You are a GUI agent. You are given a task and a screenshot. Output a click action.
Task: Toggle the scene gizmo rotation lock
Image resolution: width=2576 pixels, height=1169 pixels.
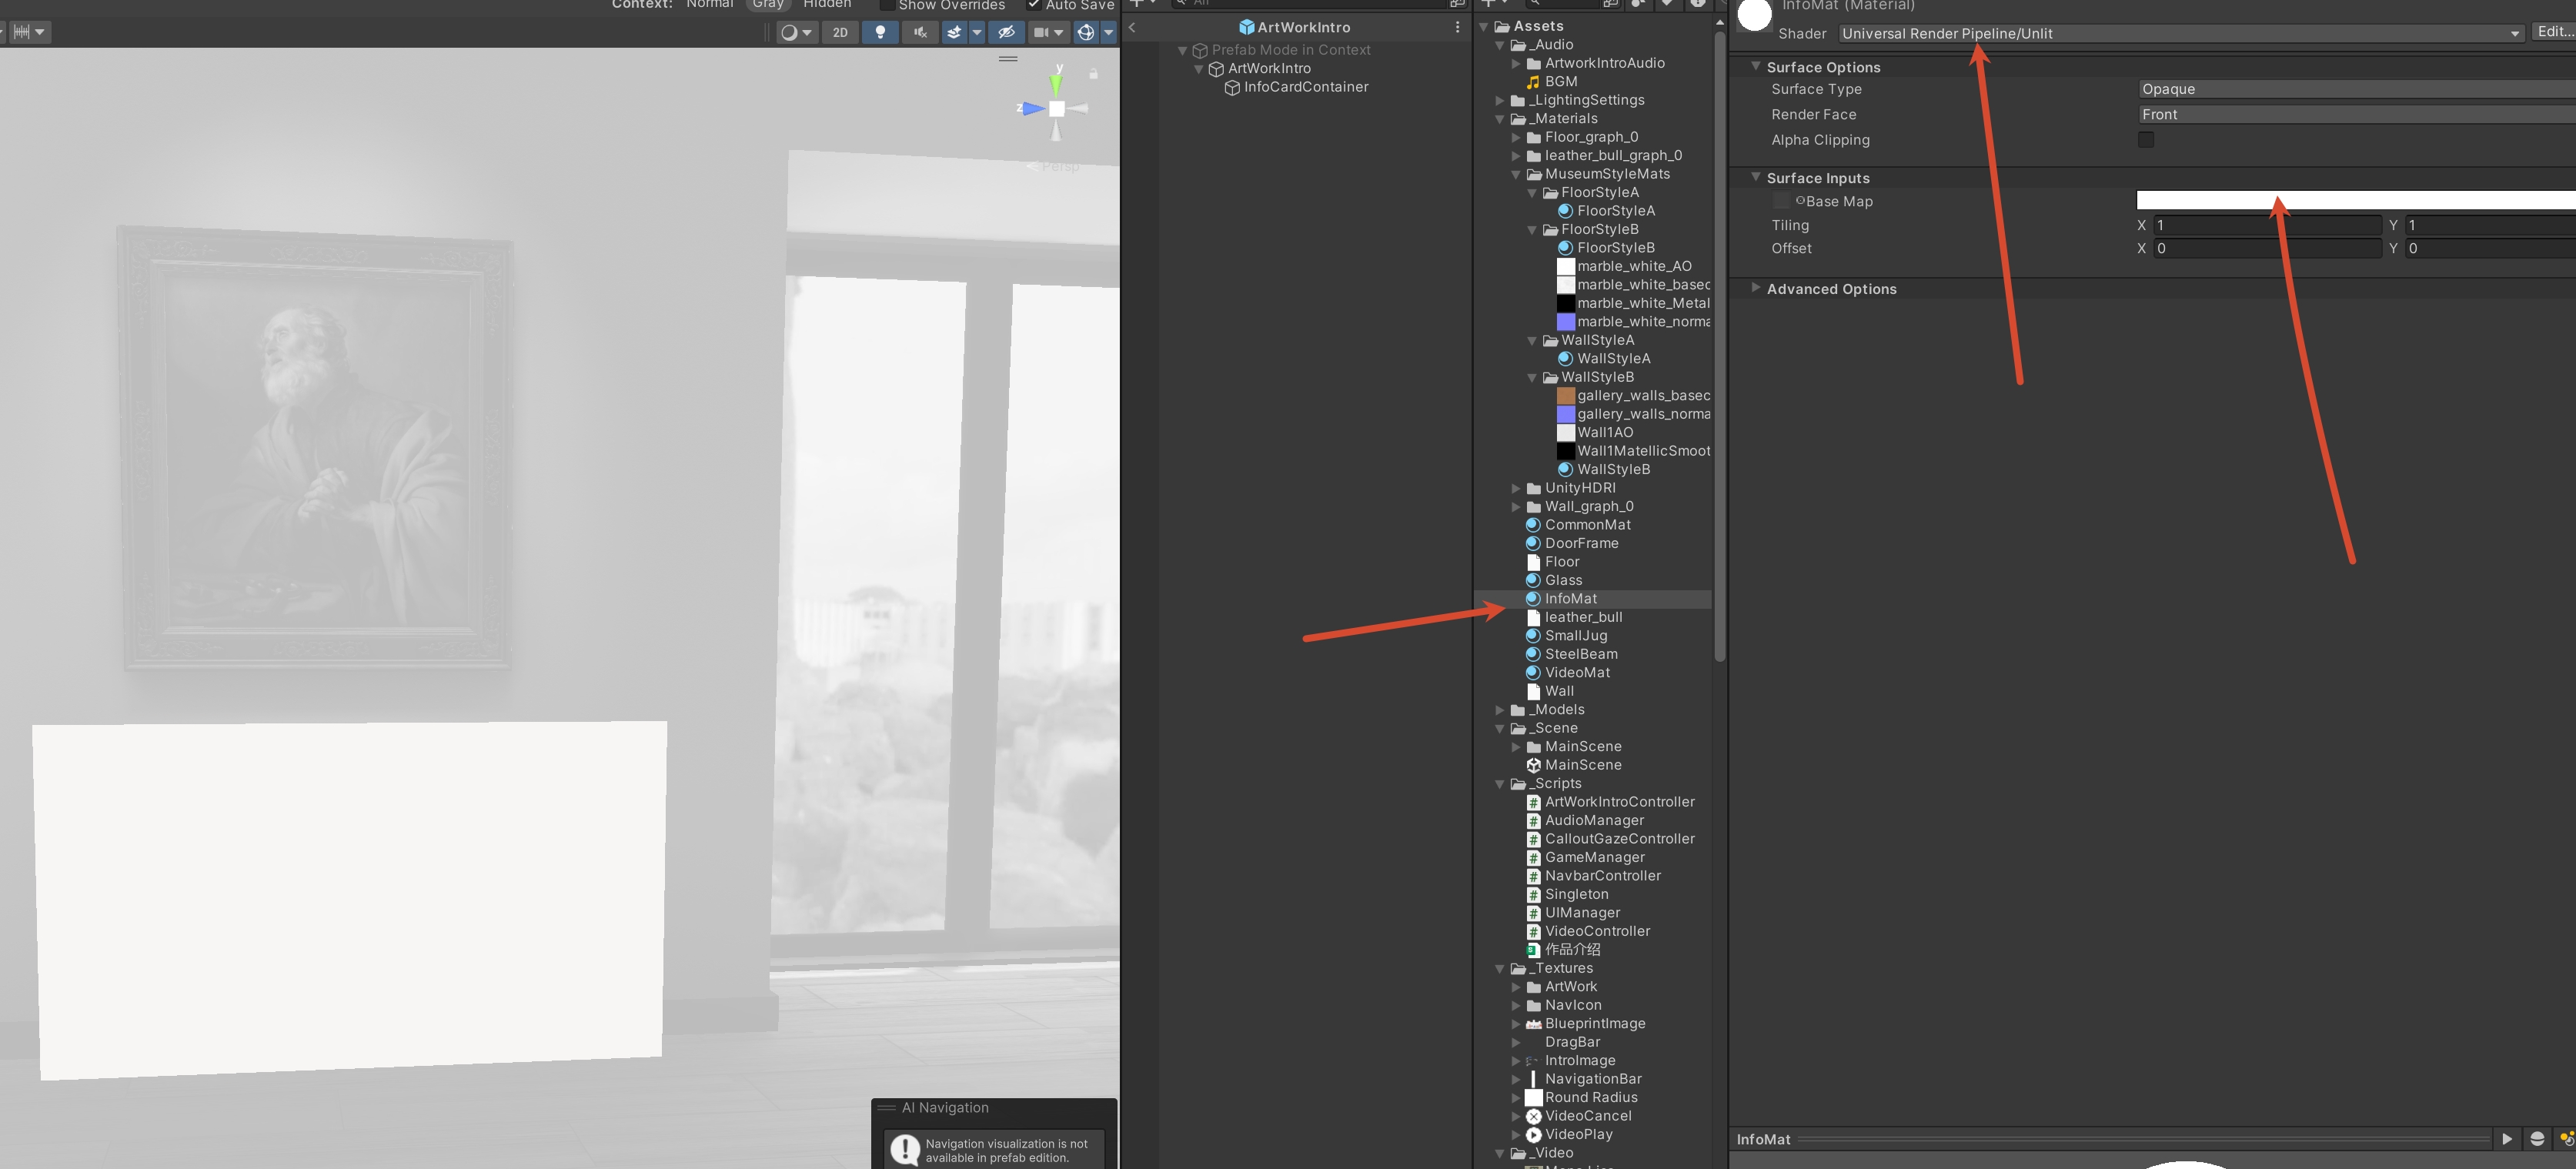coord(1094,74)
